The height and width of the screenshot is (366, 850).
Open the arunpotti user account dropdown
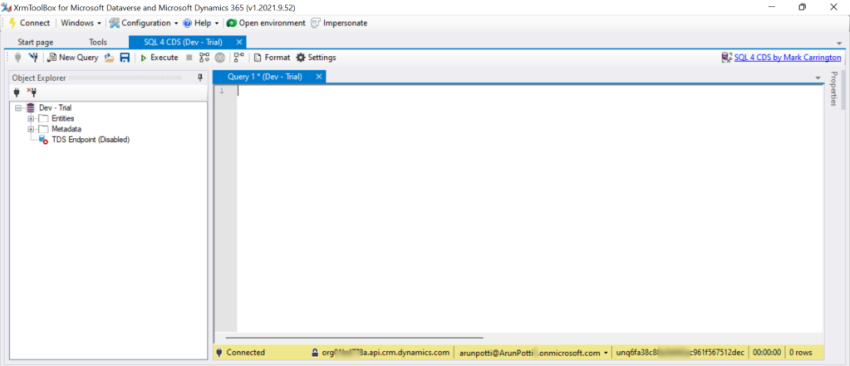tap(533, 352)
